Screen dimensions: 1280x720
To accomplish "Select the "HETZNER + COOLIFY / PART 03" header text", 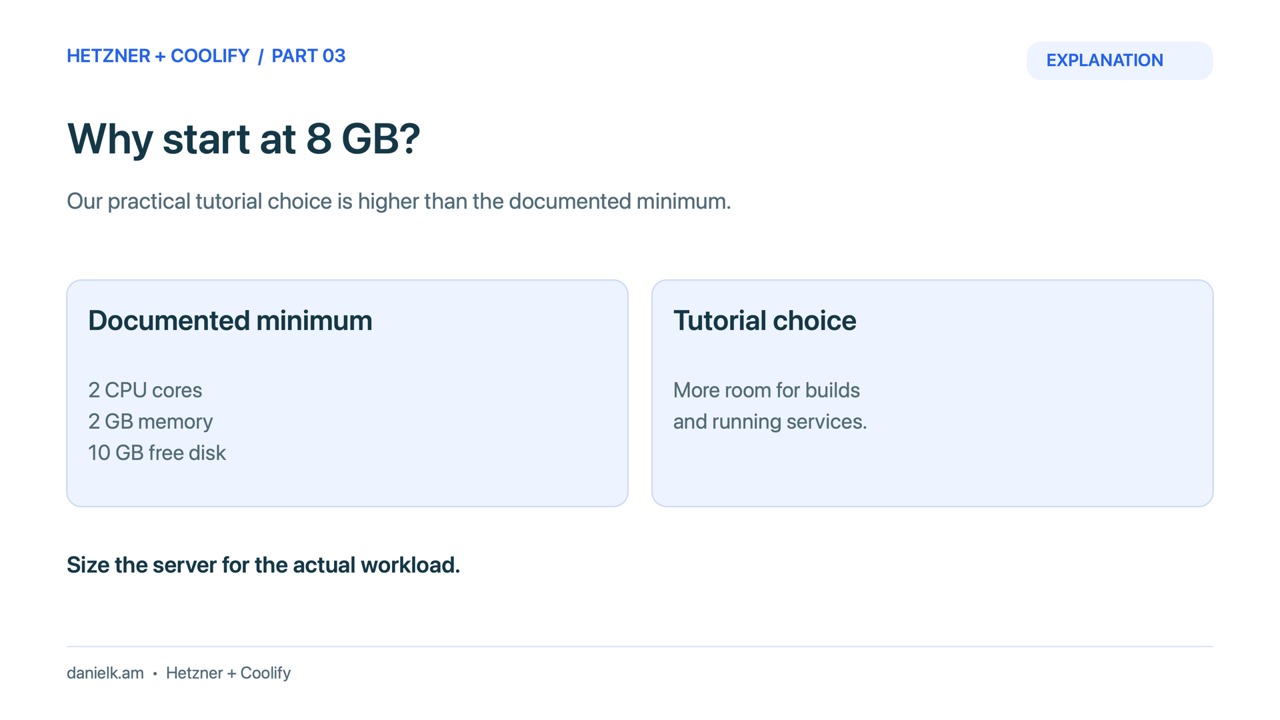I will tap(206, 56).
